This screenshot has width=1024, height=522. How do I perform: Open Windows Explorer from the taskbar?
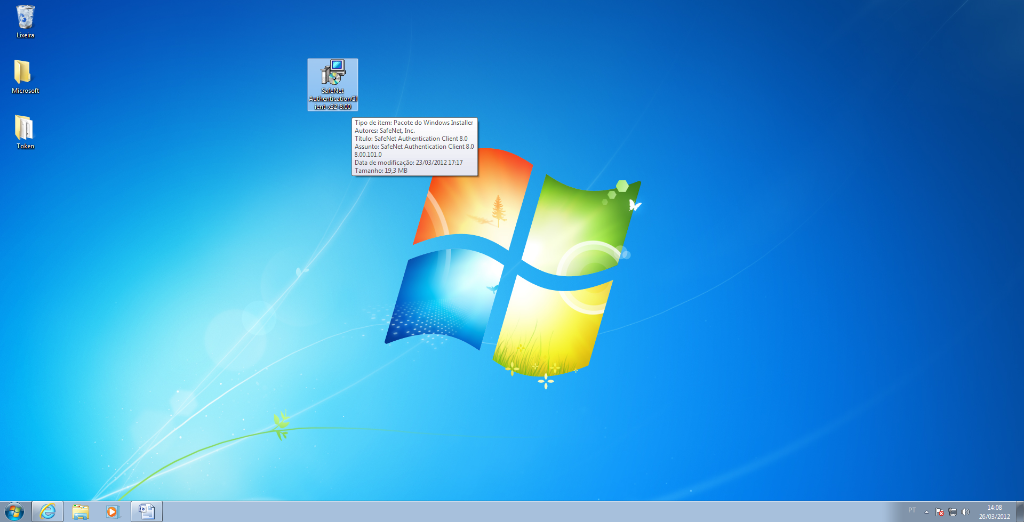tap(81, 511)
